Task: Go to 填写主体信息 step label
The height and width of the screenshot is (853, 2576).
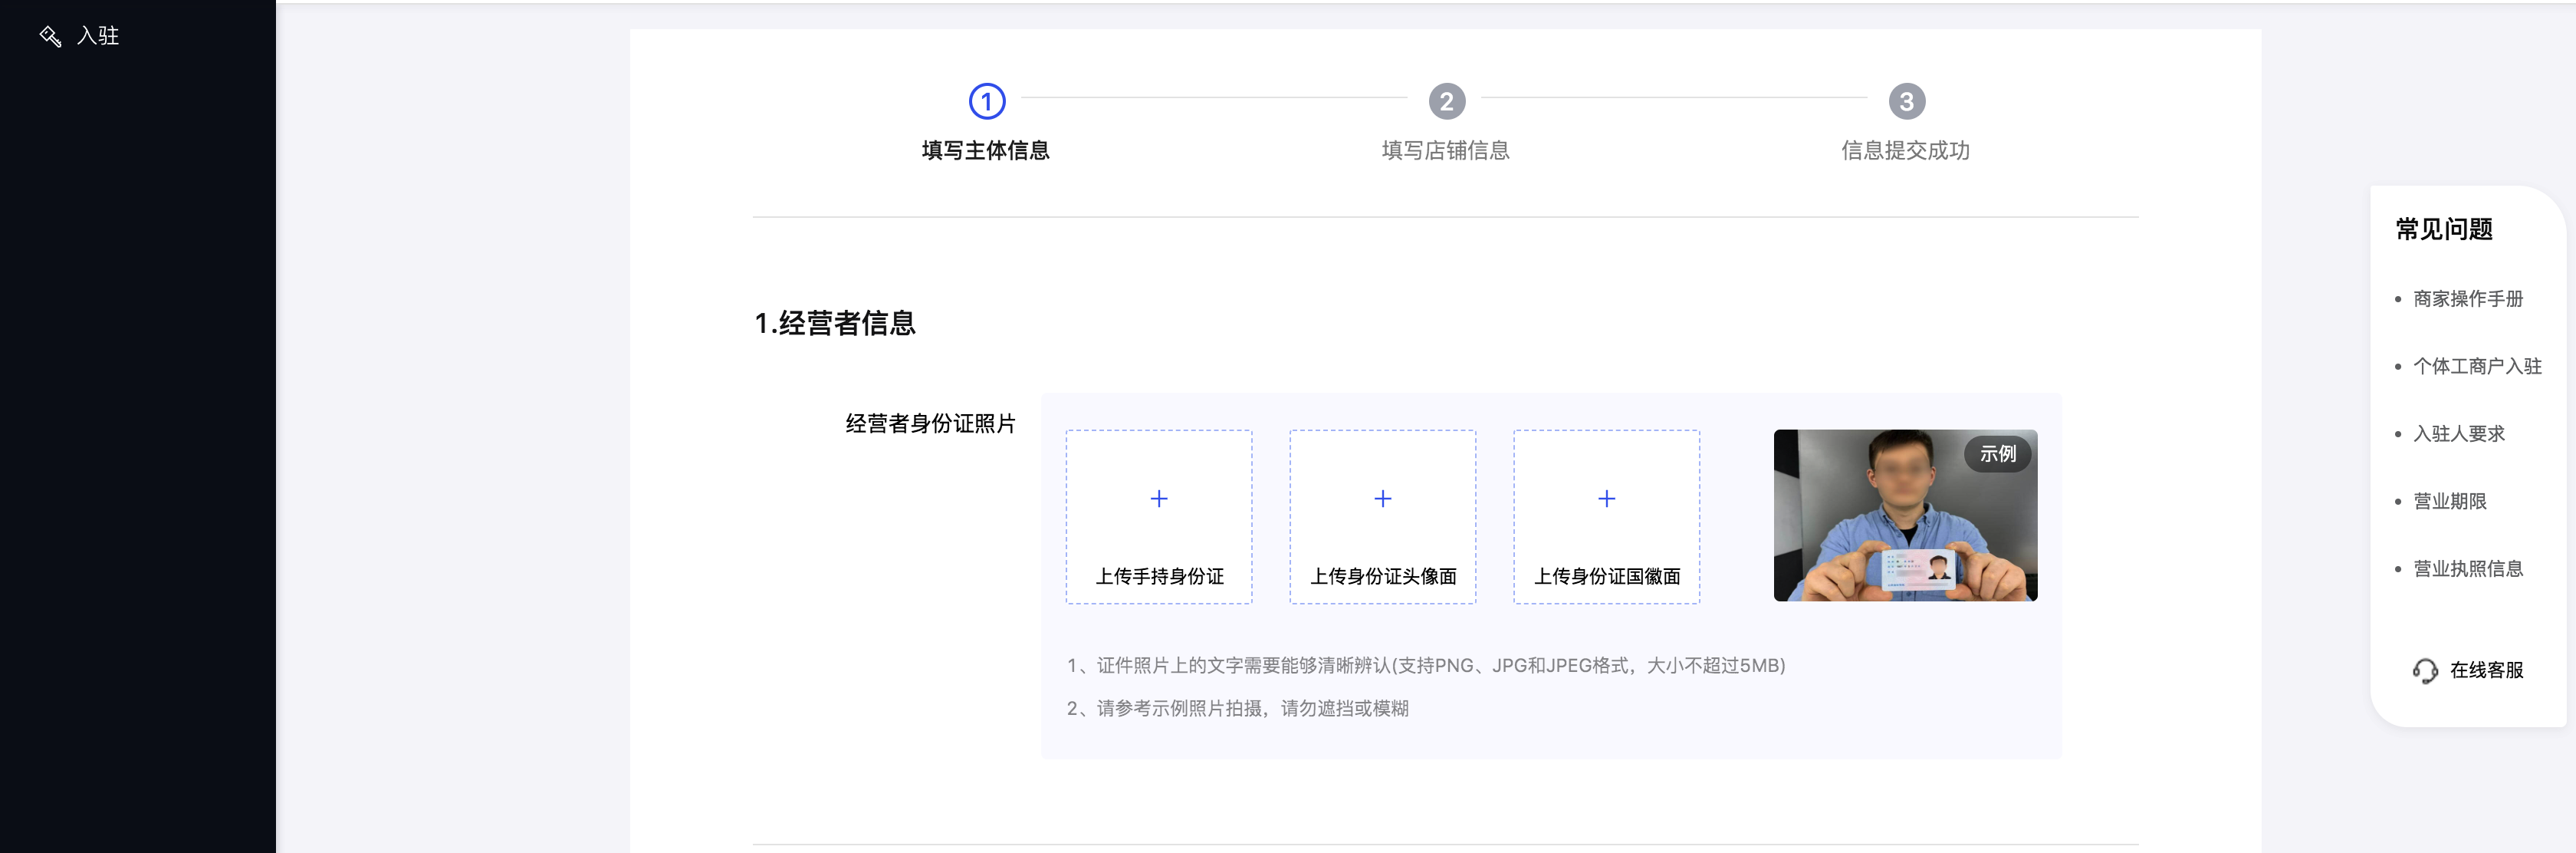Action: 986,150
